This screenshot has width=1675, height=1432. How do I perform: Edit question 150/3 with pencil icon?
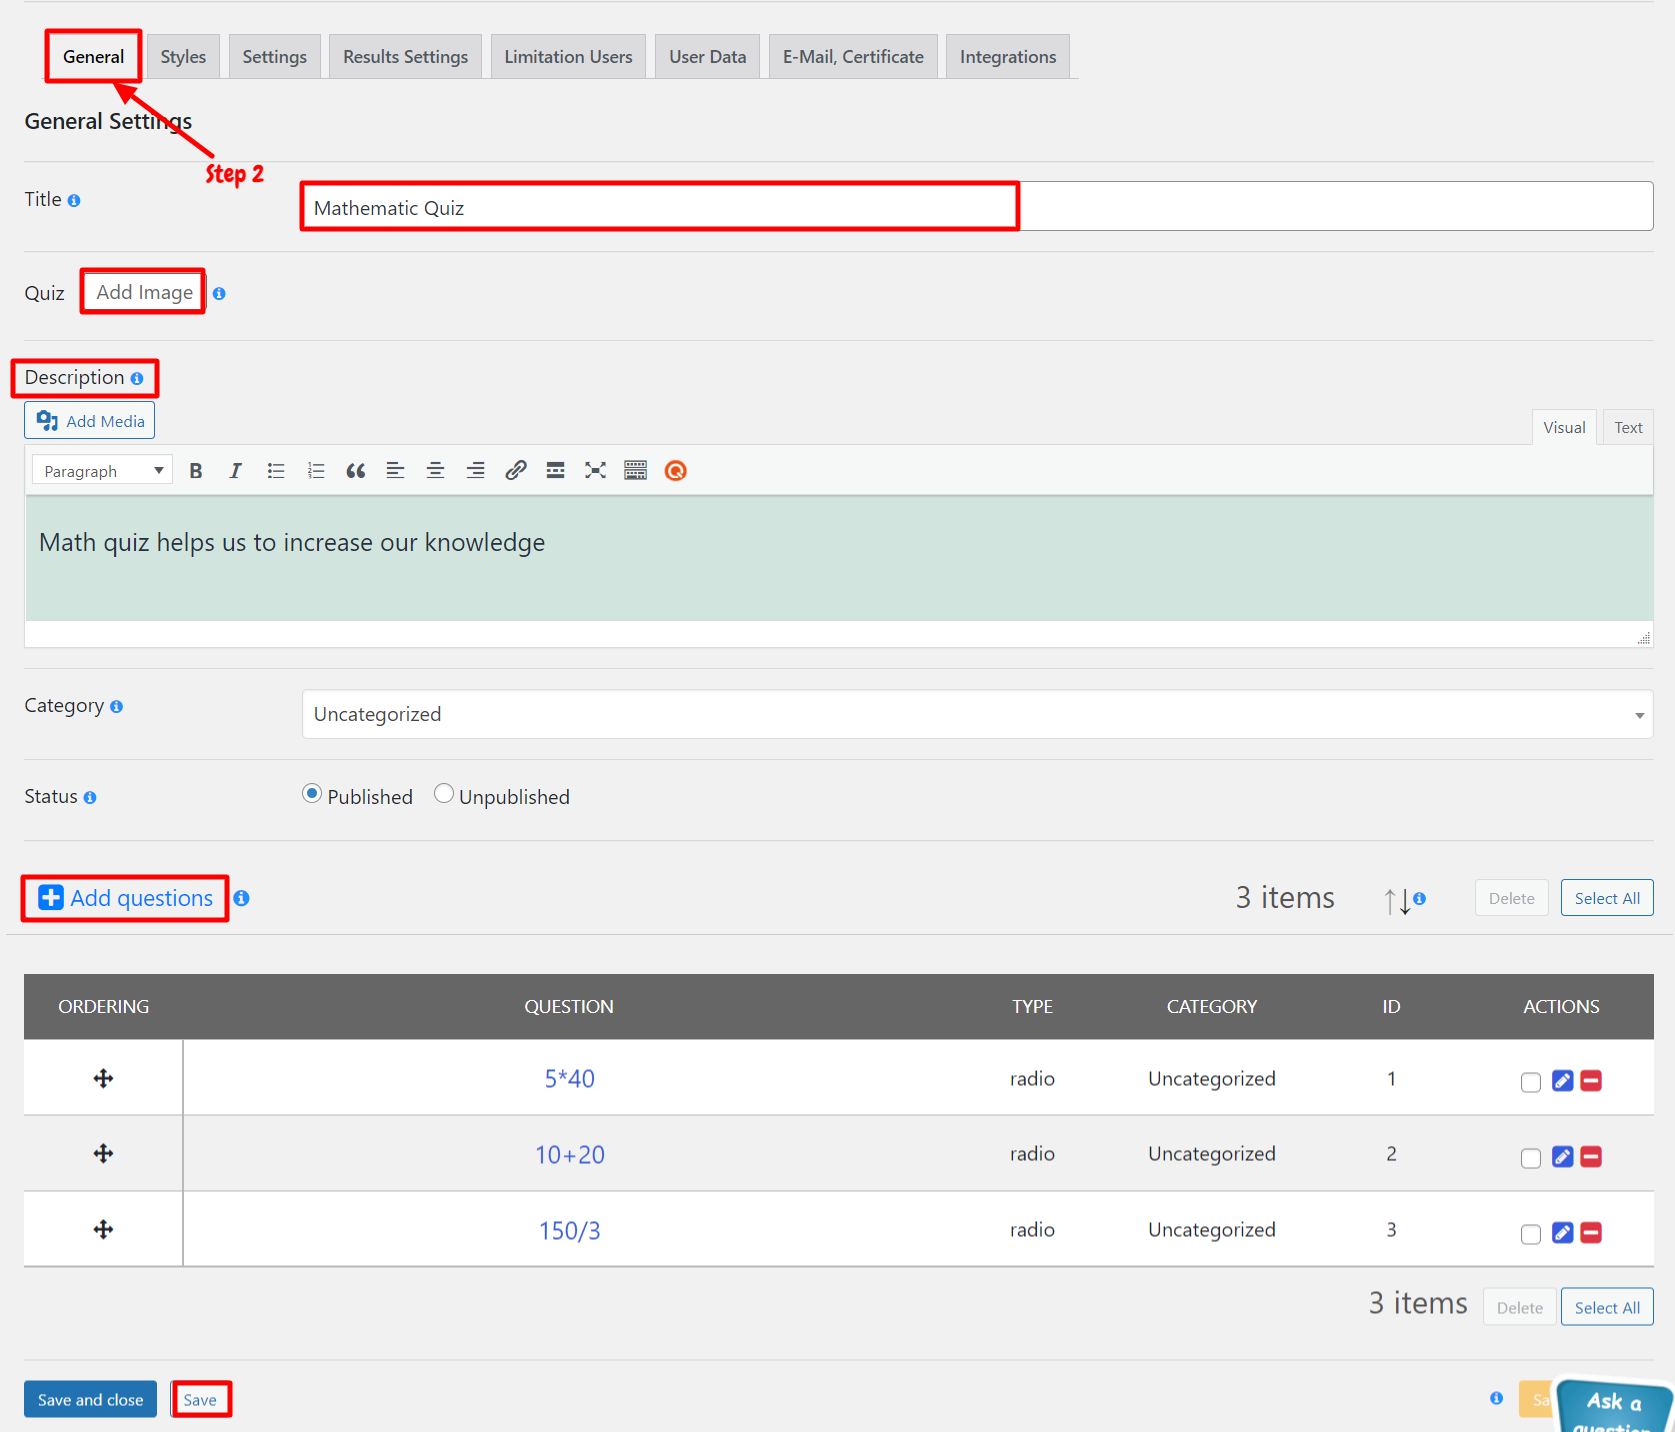1563,1233
